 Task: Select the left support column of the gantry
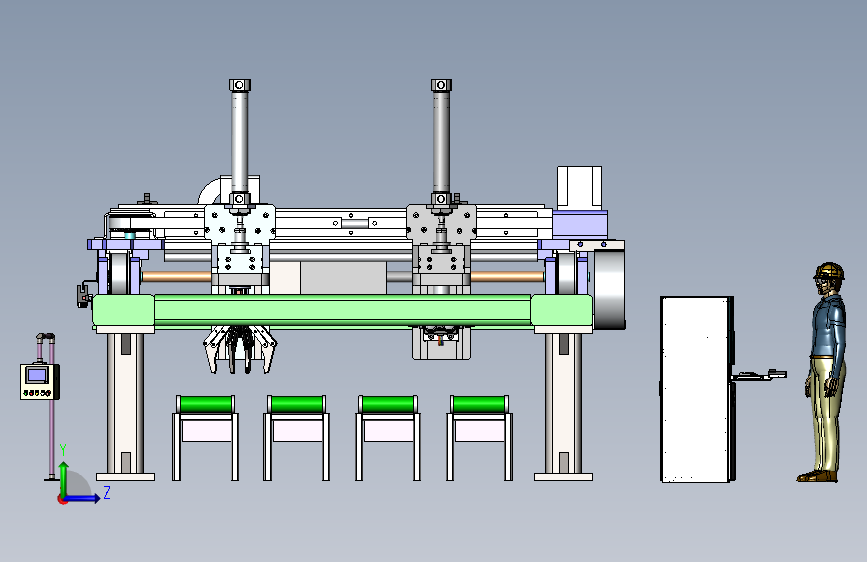click(x=126, y=404)
